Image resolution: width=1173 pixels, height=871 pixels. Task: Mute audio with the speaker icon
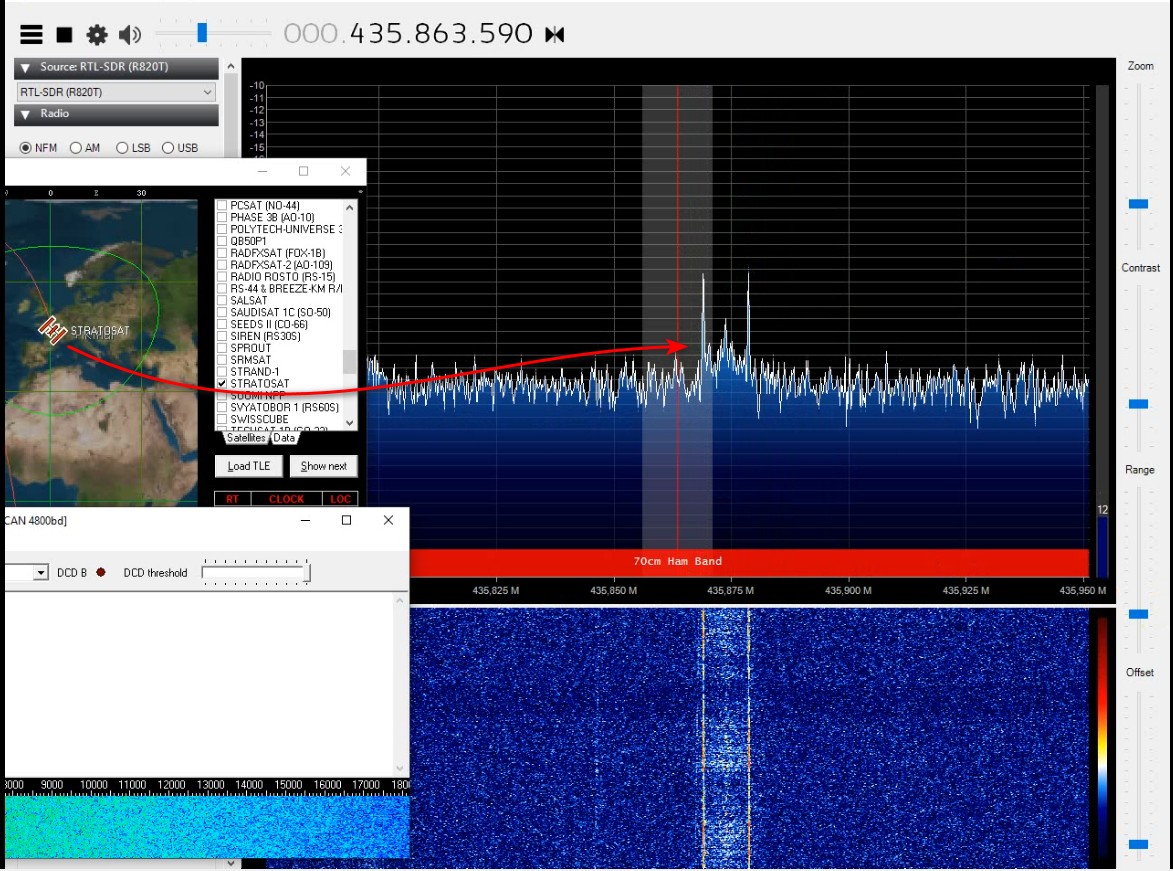[129, 35]
